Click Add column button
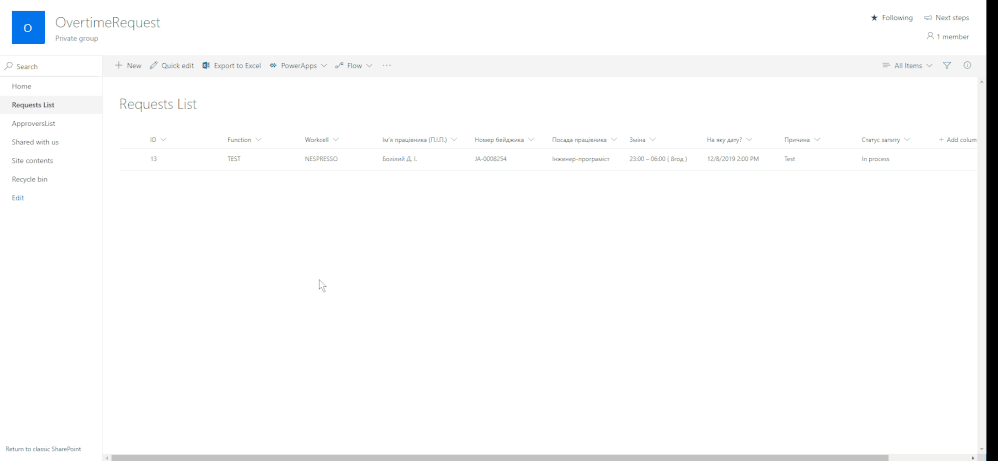Screen dimensions: 998x461 [958, 139]
